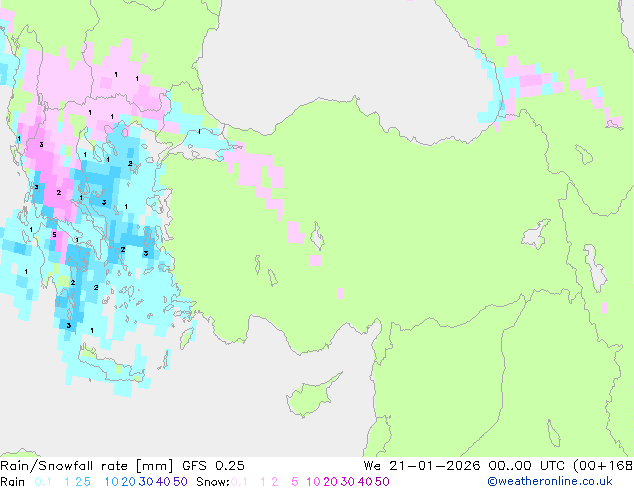Select the Snow legend value 50
This screenshot has height=490, width=634.
click(382, 482)
